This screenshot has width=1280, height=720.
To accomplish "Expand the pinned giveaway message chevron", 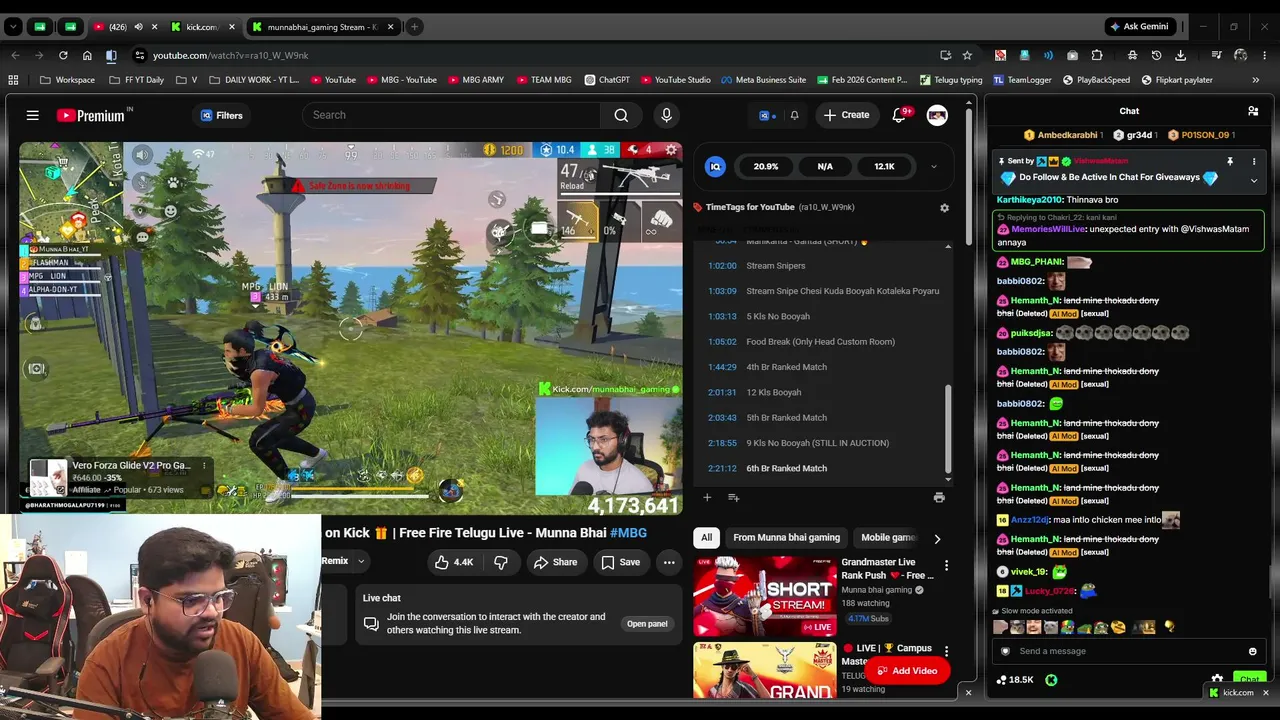I will click(1253, 180).
